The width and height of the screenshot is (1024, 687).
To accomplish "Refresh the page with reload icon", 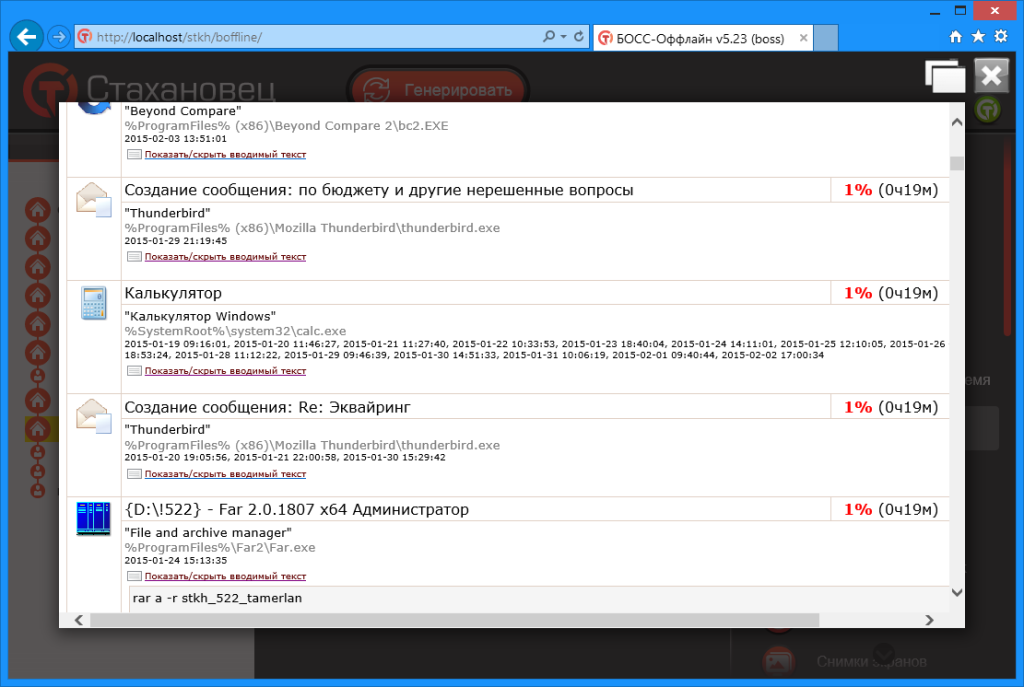I will pyautogui.click(x=579, y=37).
